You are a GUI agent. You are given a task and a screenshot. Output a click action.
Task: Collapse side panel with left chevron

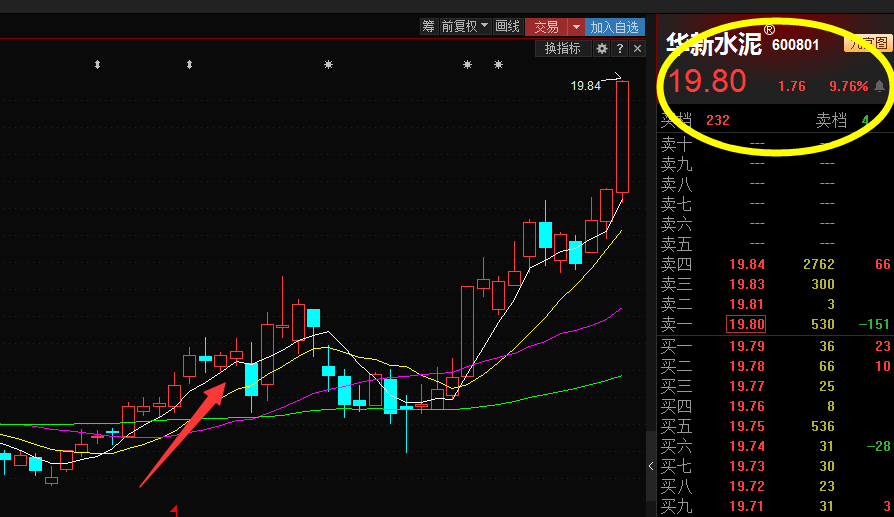tap(652, 466)
